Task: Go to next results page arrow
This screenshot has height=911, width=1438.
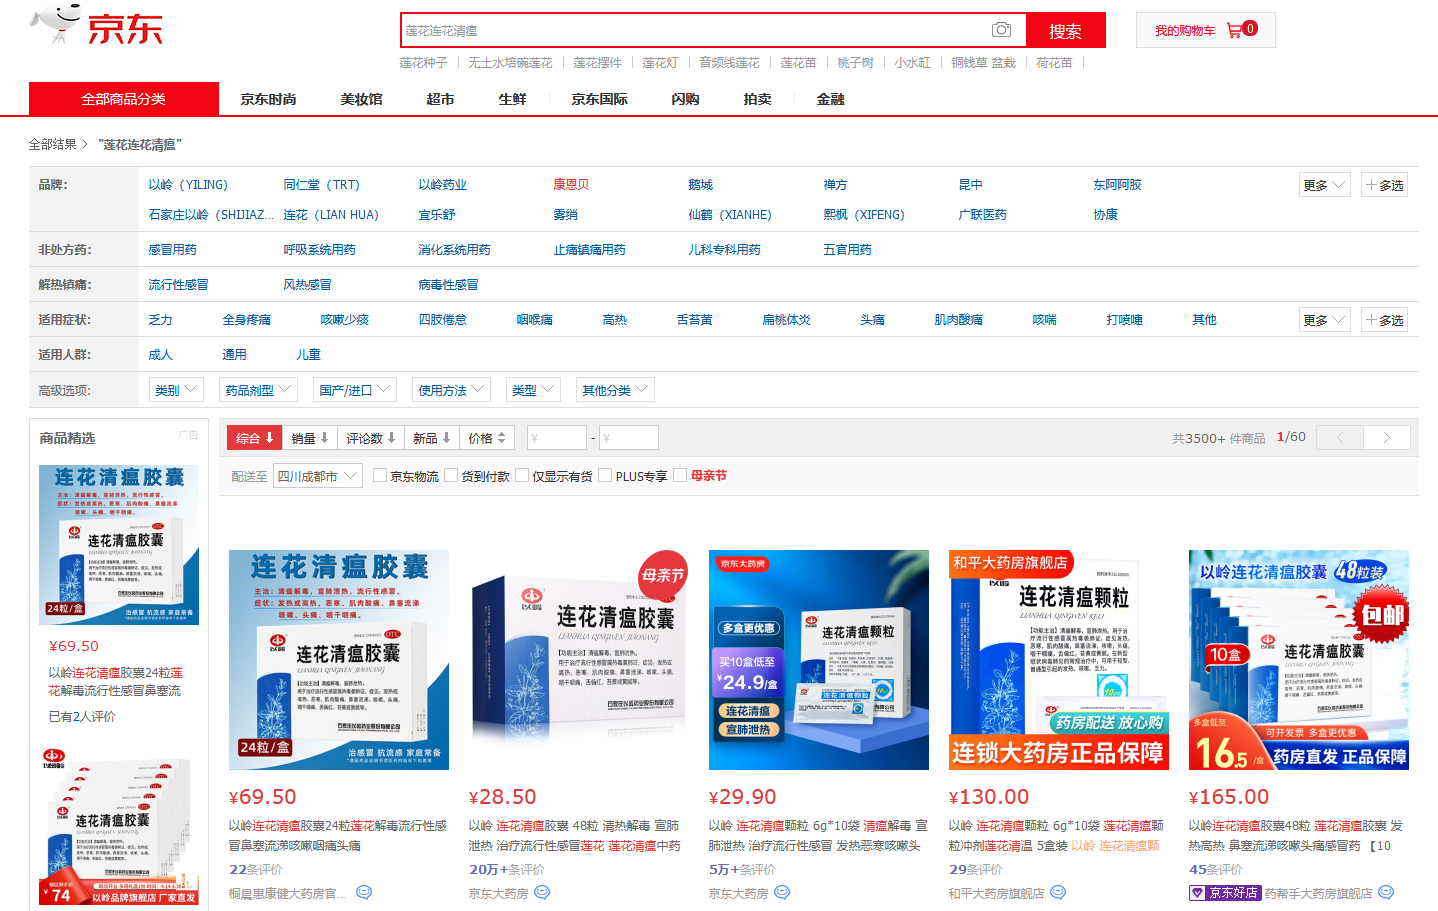Action: 1387,438
